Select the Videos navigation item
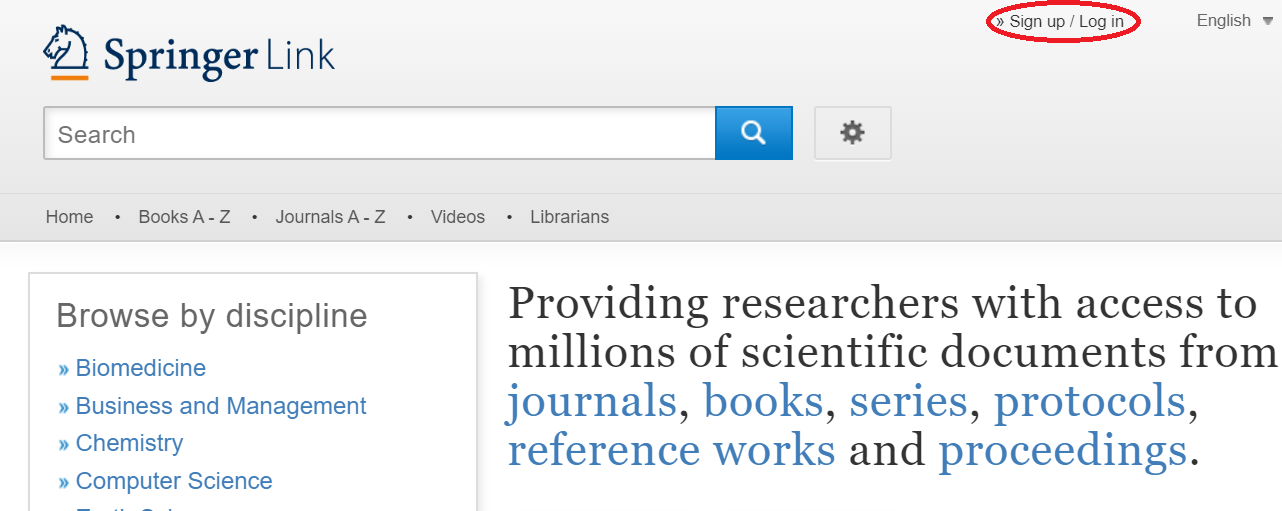 tap(457, 217)
